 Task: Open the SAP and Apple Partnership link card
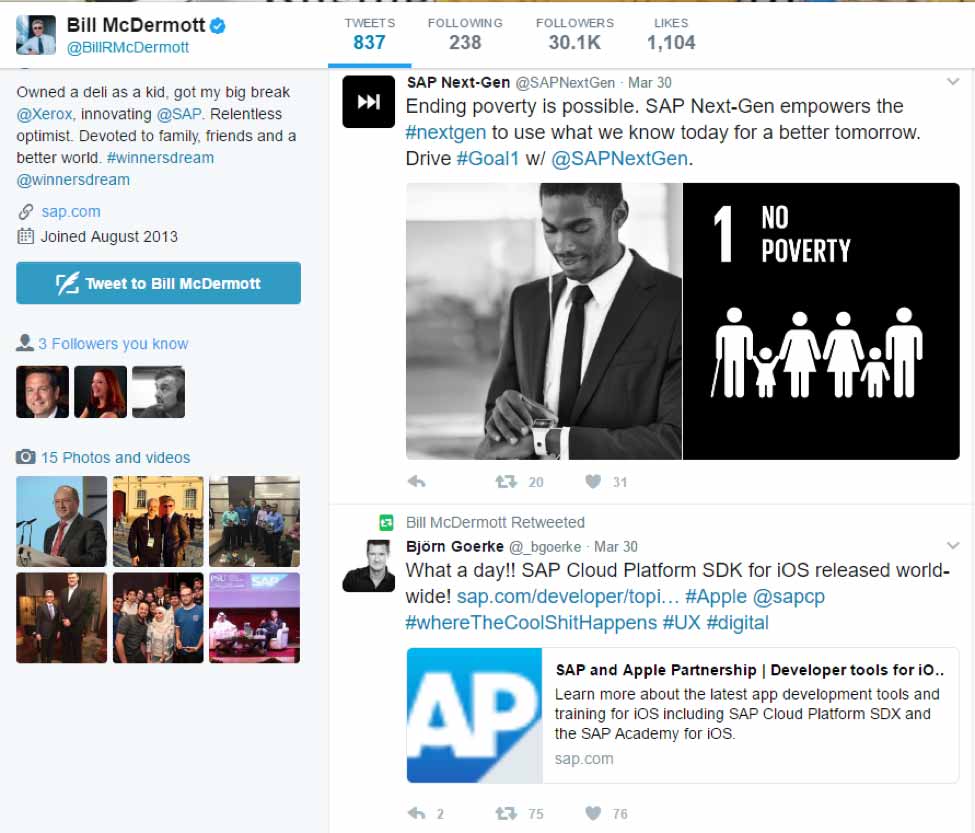pyautogui.click(x=683, y=716)
